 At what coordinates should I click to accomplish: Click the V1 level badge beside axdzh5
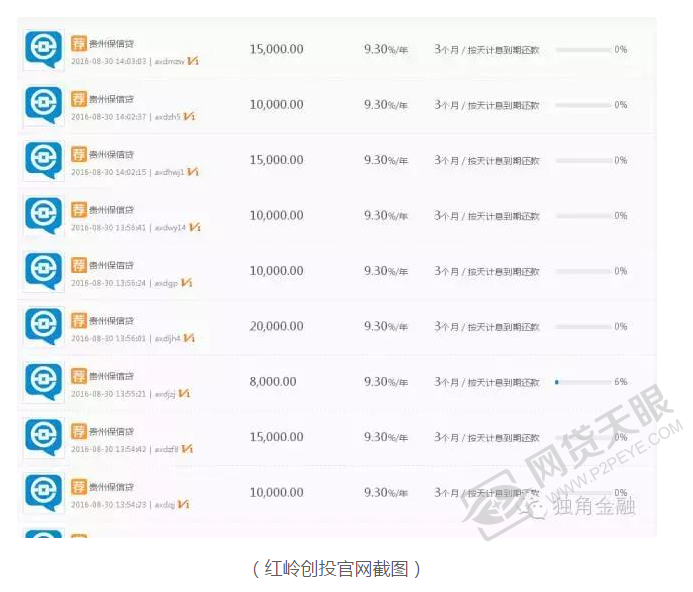(x=189, y=116)
